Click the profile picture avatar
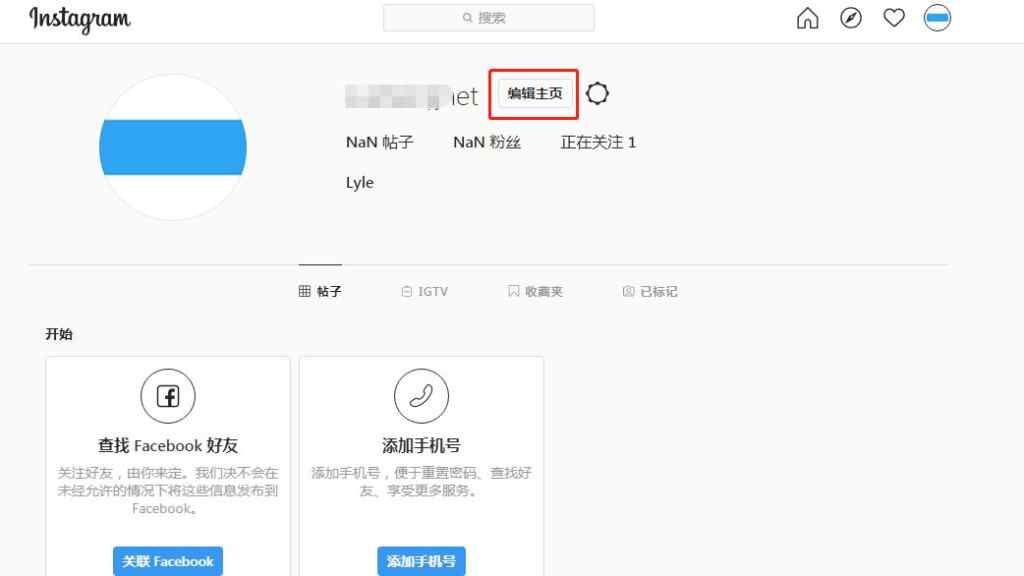 click(172, 147)
